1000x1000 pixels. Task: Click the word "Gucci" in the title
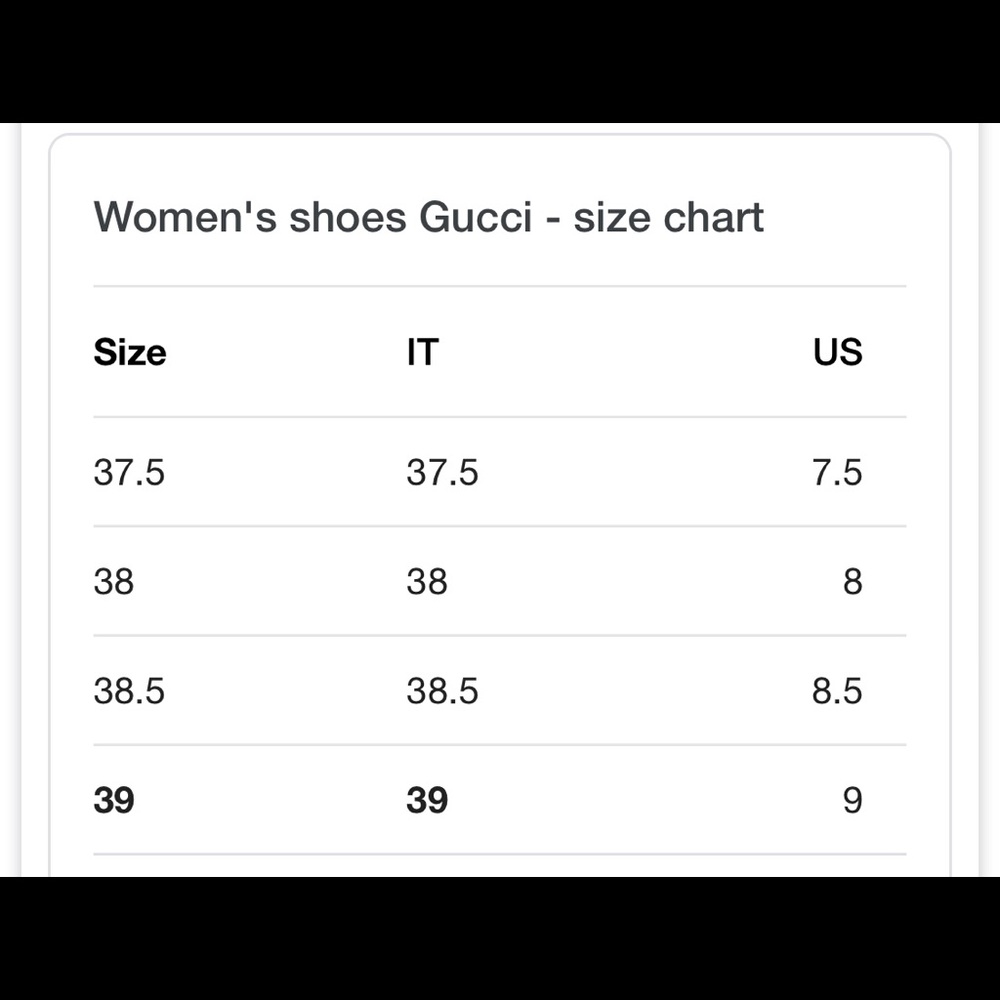click(x=475, y=217)
